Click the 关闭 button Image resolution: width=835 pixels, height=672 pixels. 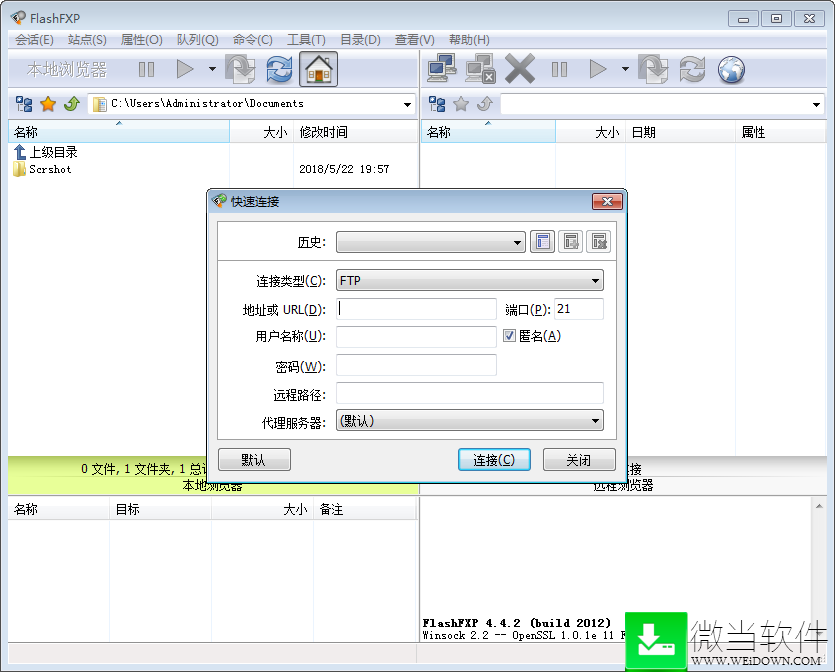[579, 460]
